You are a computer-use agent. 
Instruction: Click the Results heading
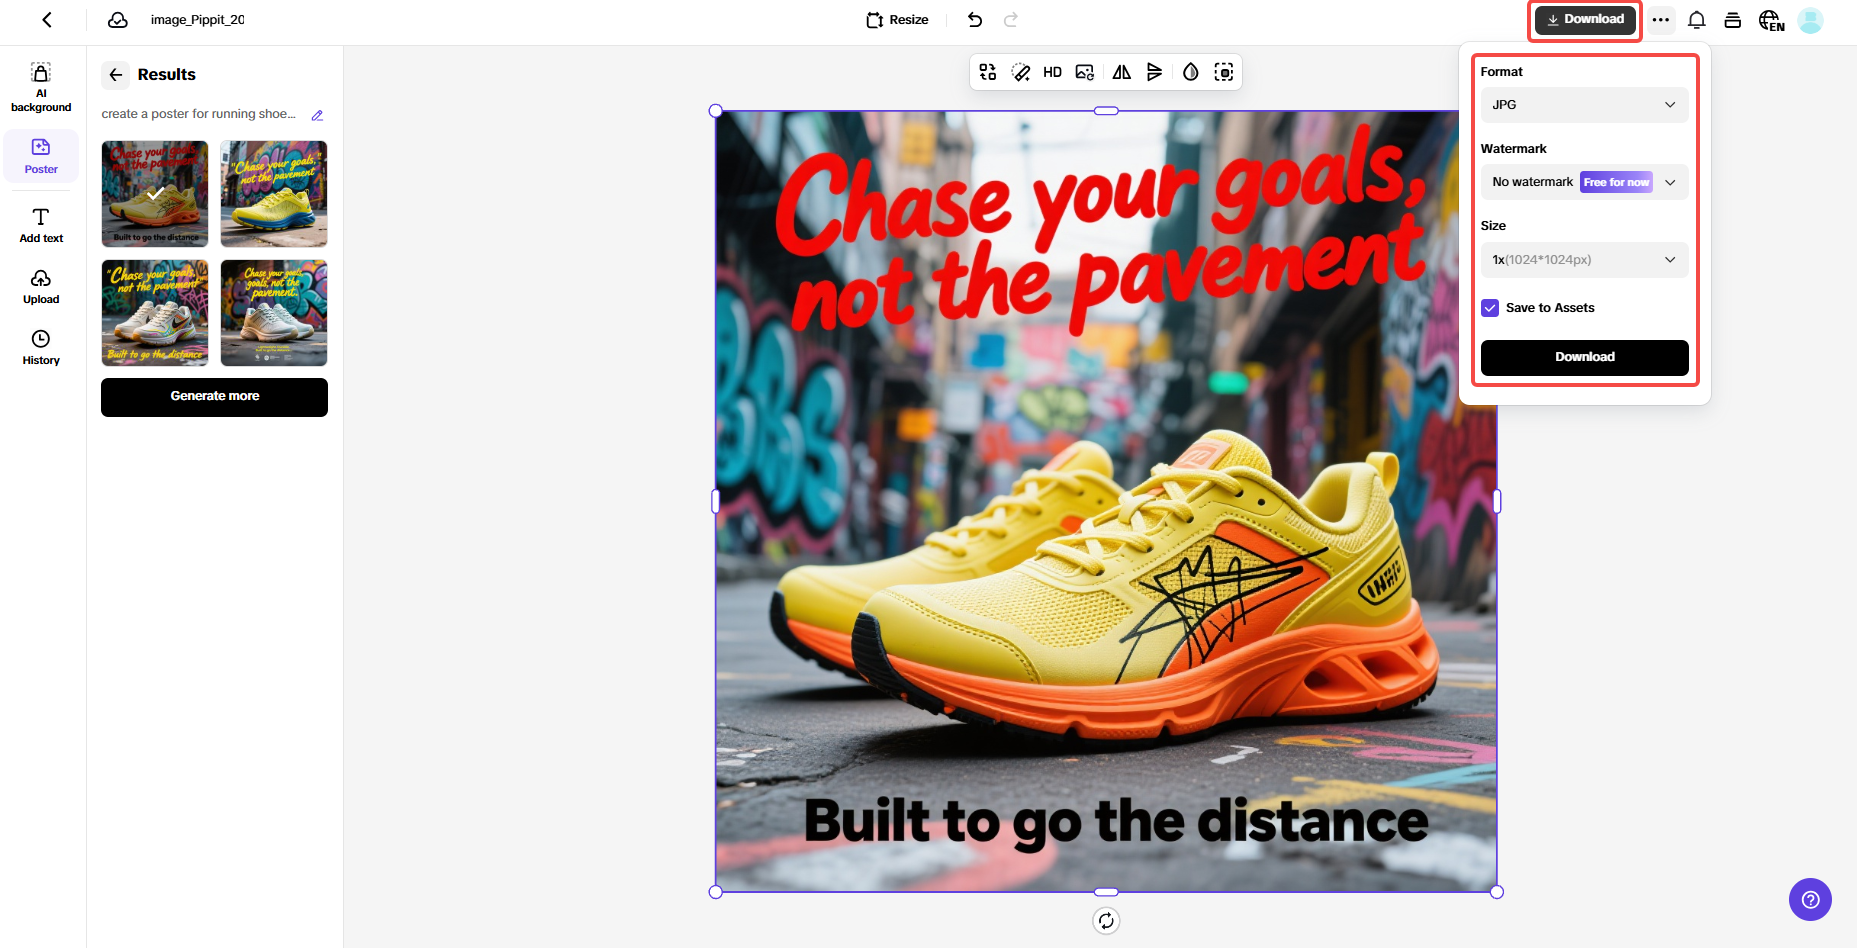[x=167, y=75]
